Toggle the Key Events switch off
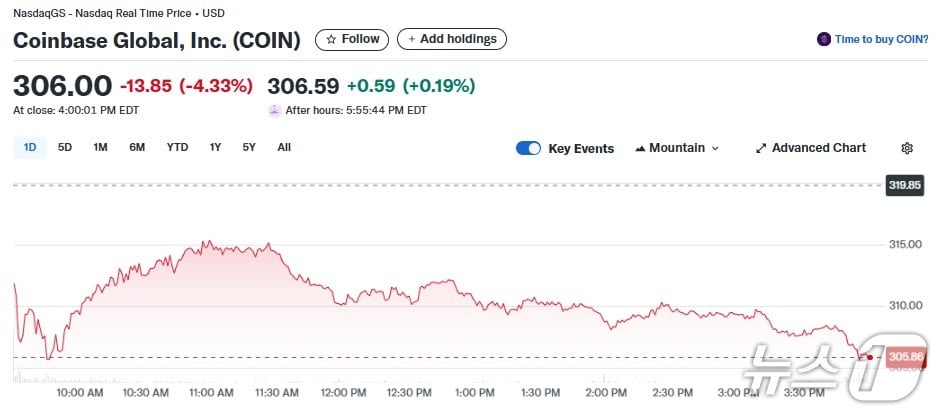Screen dimensions: 941x415 tap(528, 148)
